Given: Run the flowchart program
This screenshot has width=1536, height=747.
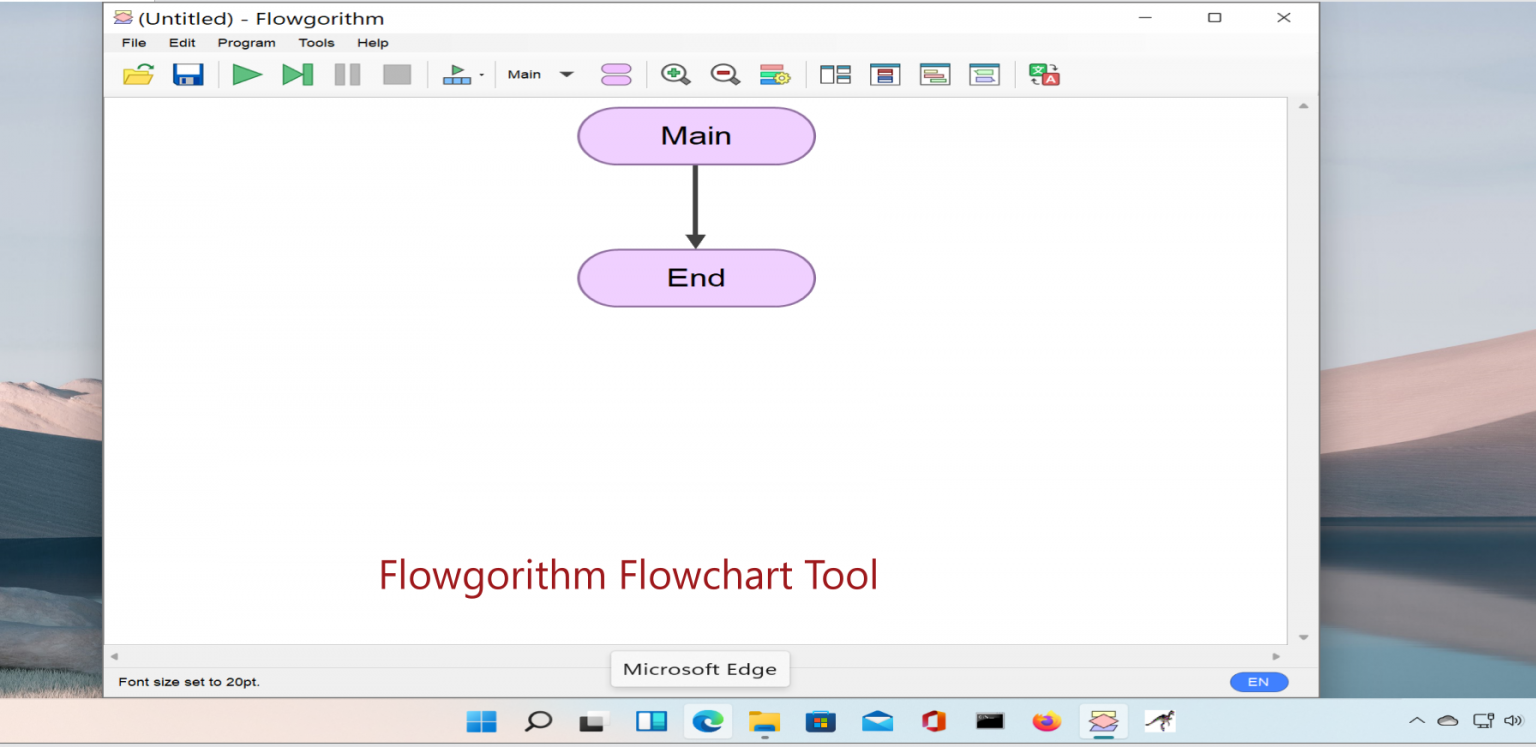Looking at the screenshot, I should tap(247, 73).
